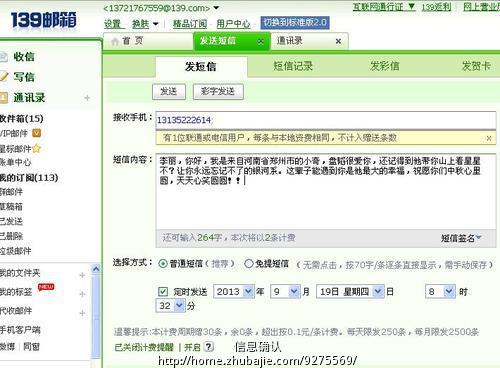Image resolution: width=500 pixels, height=368 pixels.
Task: Click the VIP邮件 badge icon
Action: [x=36, y=133]
